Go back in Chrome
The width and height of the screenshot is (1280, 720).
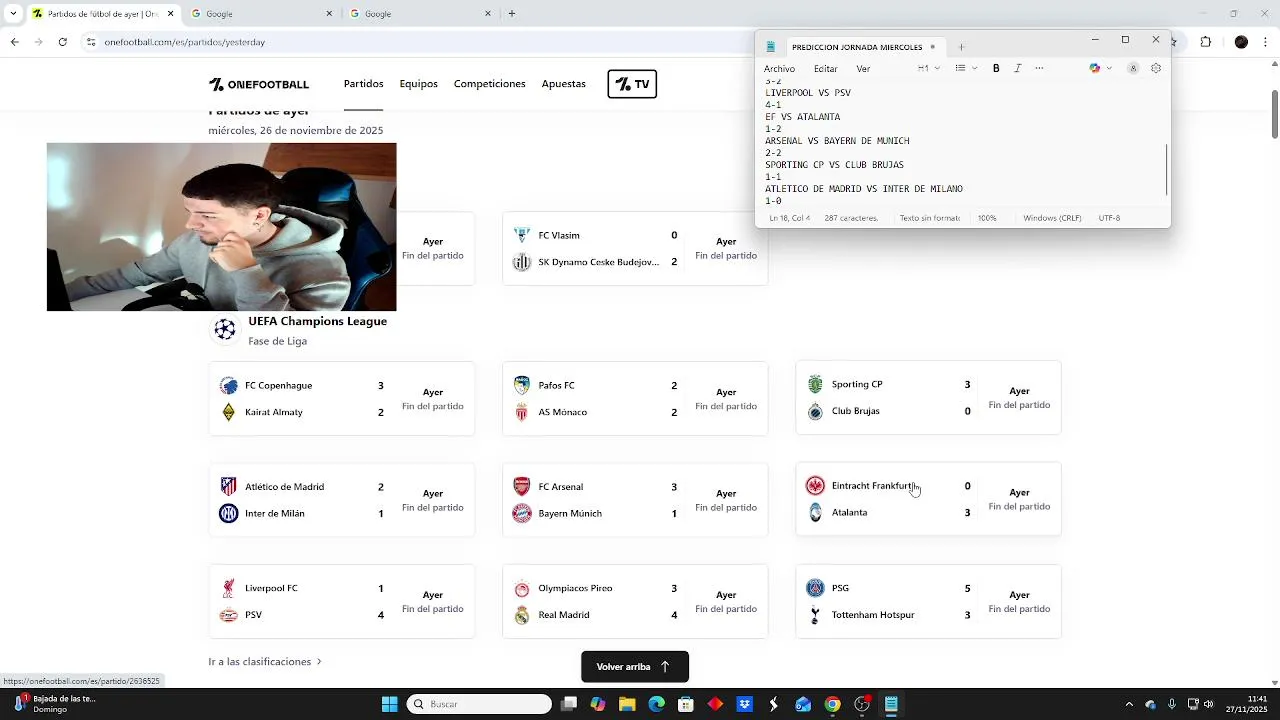[x=14, y=42]
